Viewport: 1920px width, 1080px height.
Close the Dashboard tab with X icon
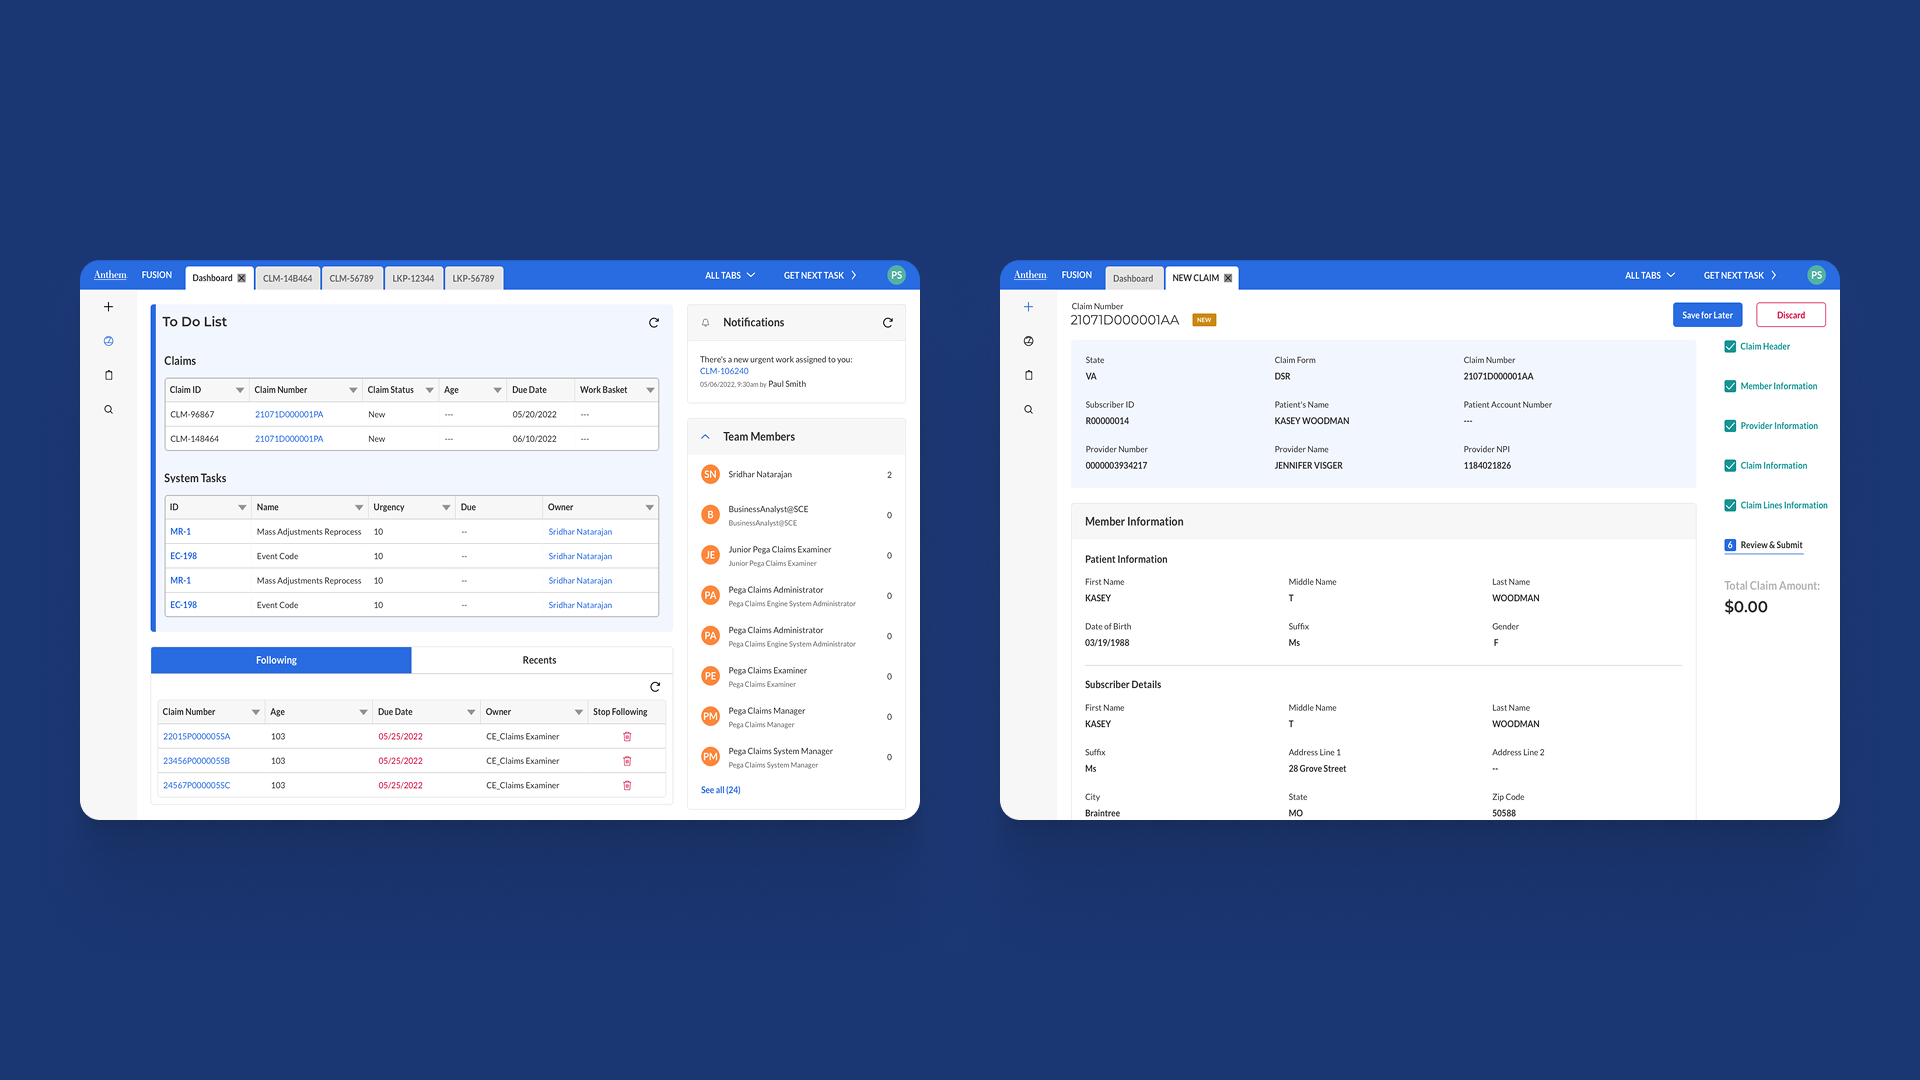[x=241, y=278]
